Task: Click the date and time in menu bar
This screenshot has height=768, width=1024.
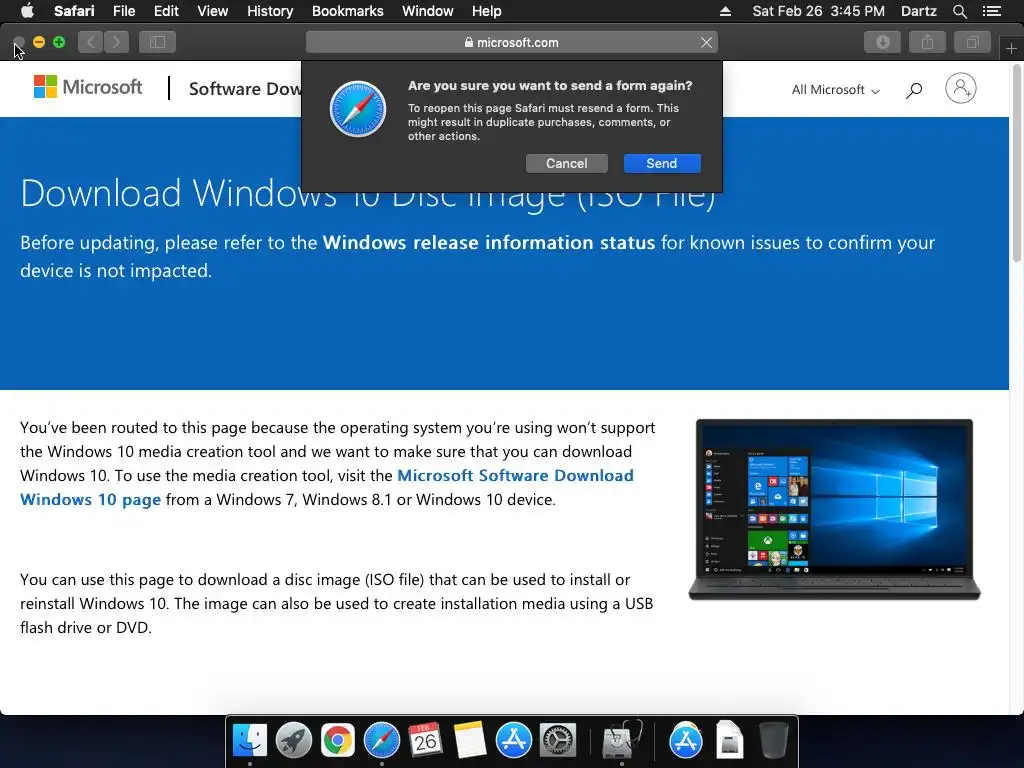Action: pos(818,11)
